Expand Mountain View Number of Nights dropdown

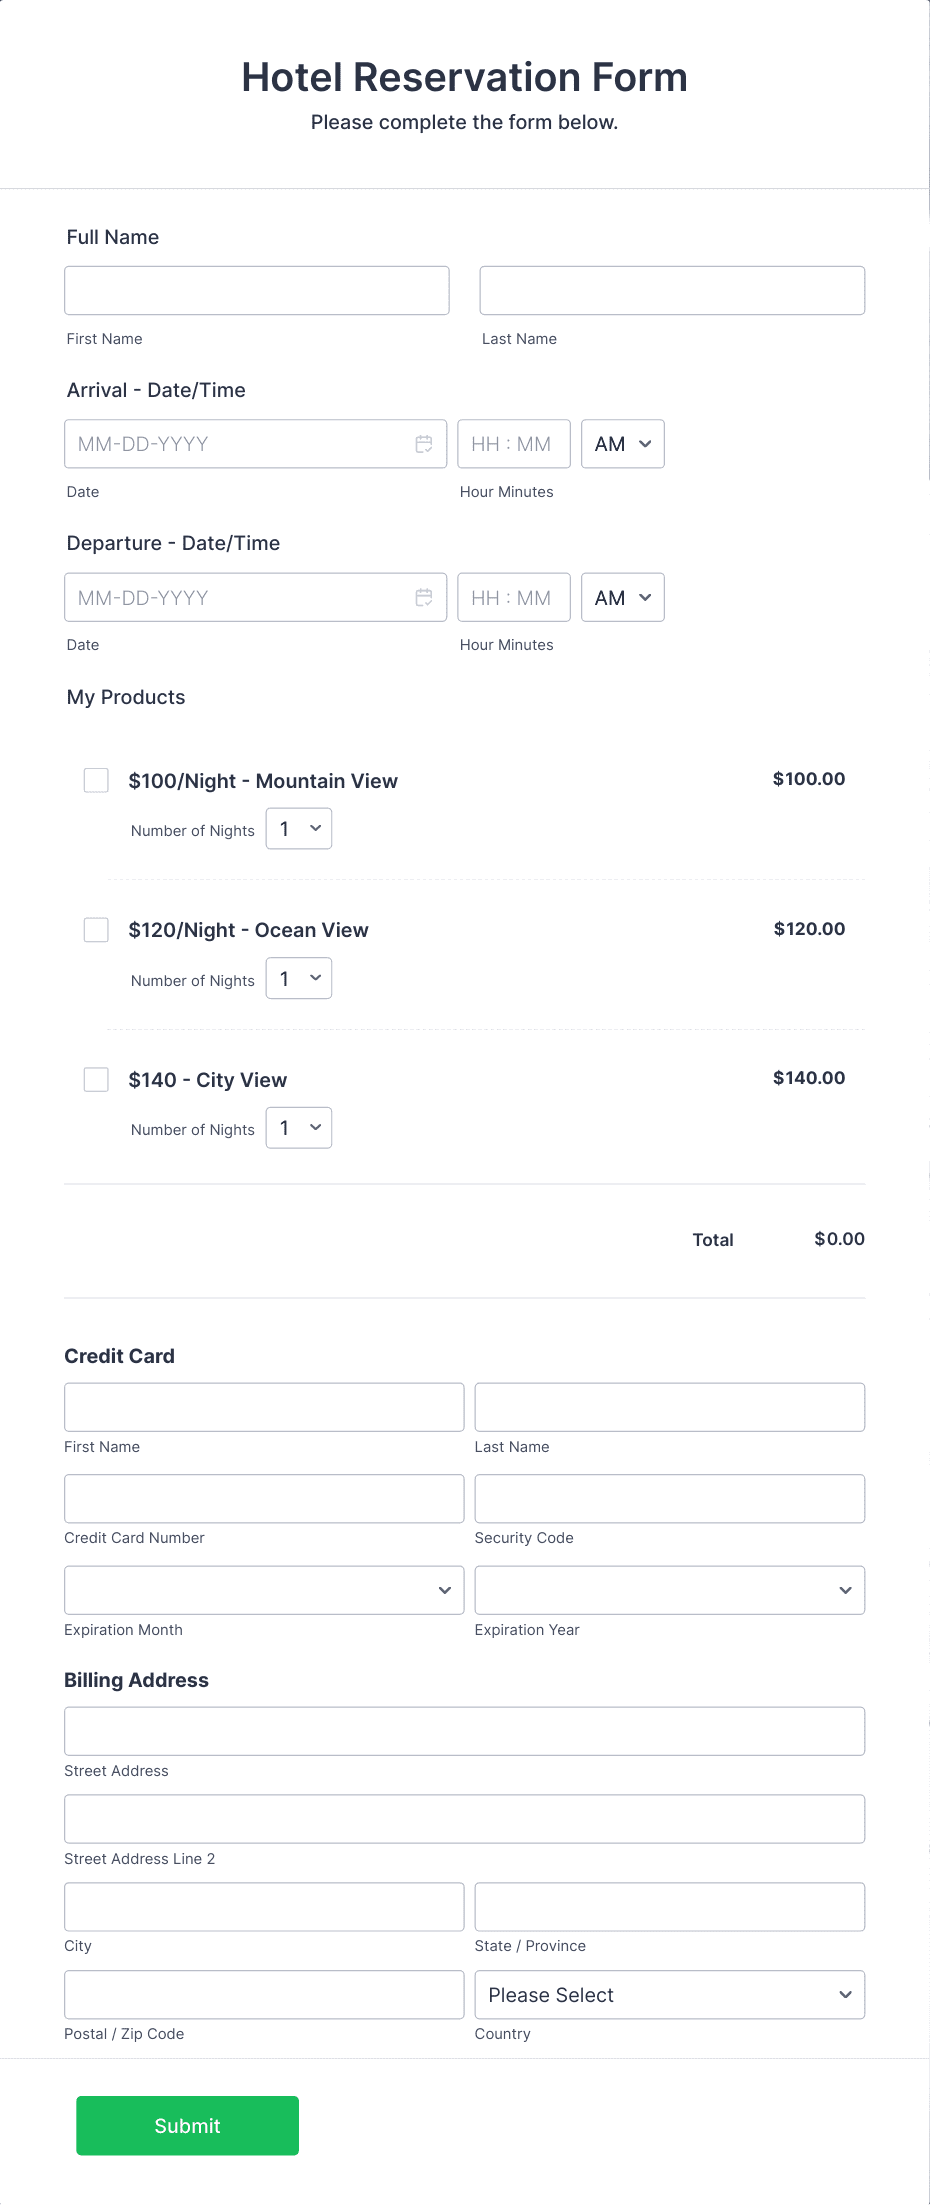click(299, 829)
